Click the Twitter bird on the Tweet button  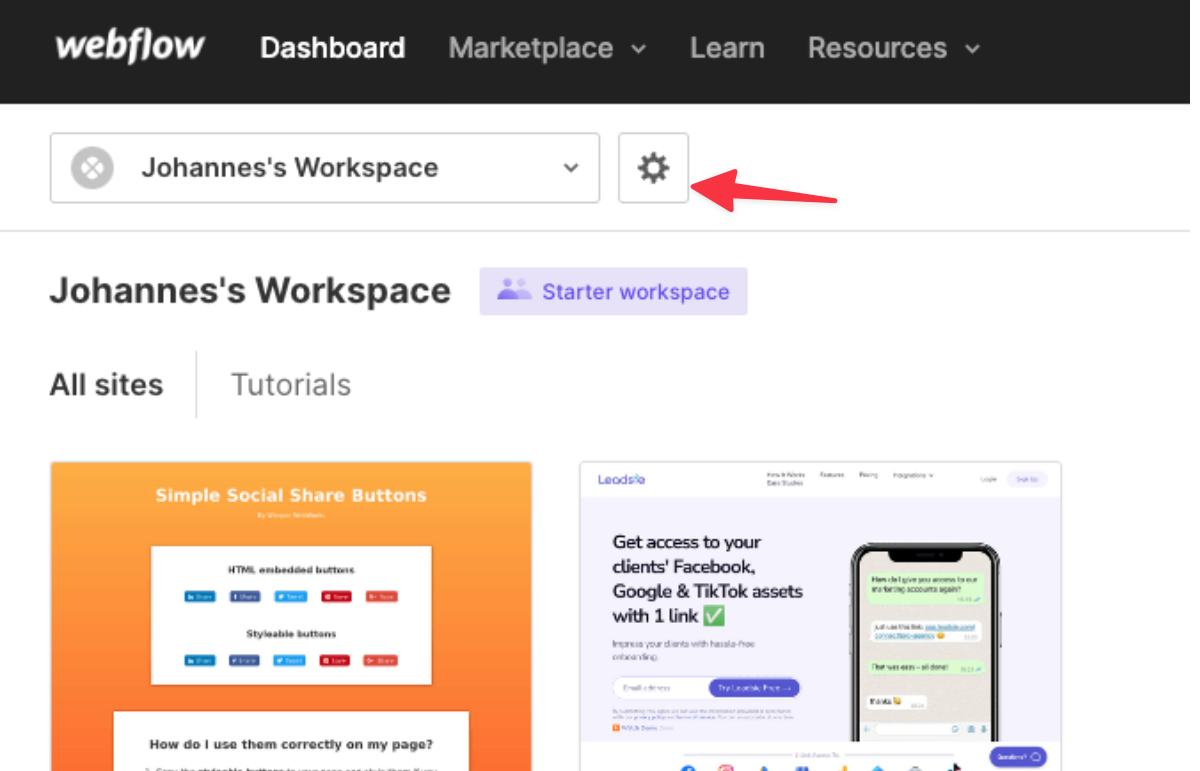[x=280, y=596]
